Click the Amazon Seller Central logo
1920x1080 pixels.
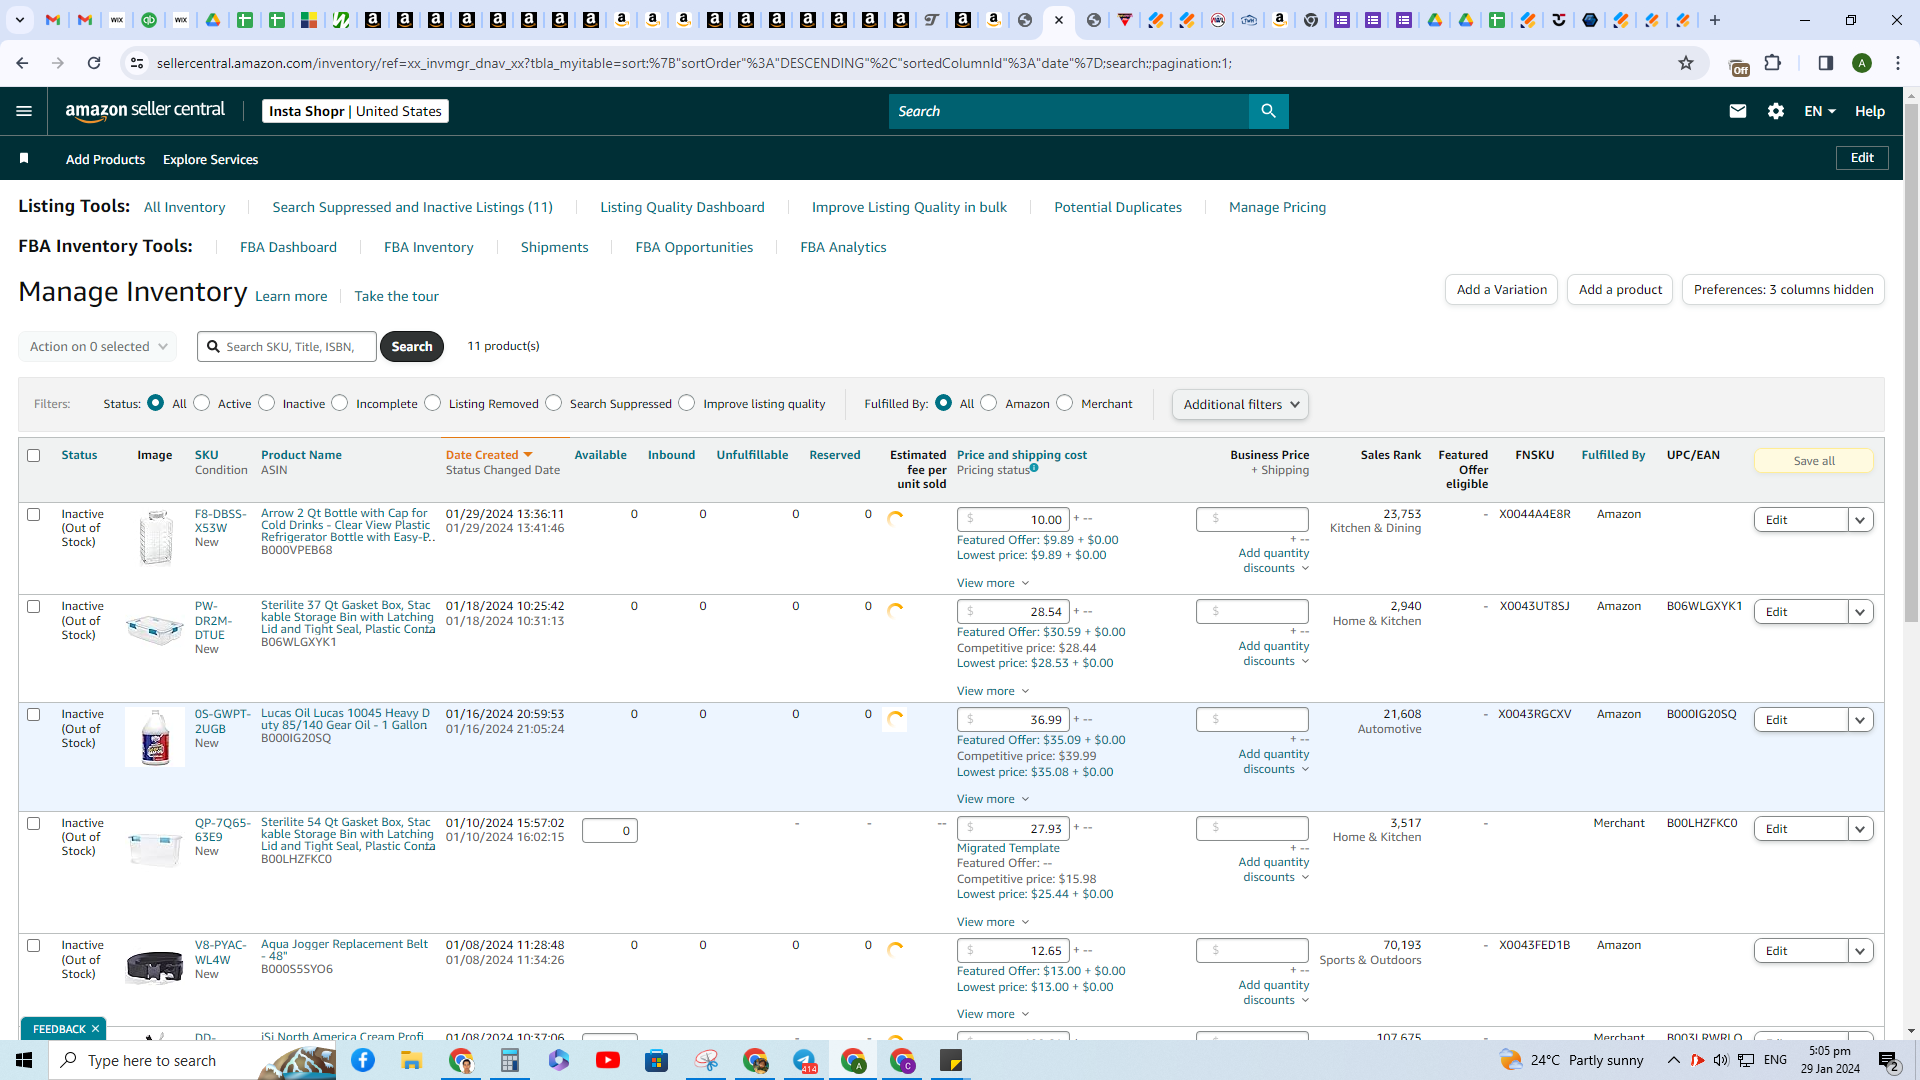145,111
